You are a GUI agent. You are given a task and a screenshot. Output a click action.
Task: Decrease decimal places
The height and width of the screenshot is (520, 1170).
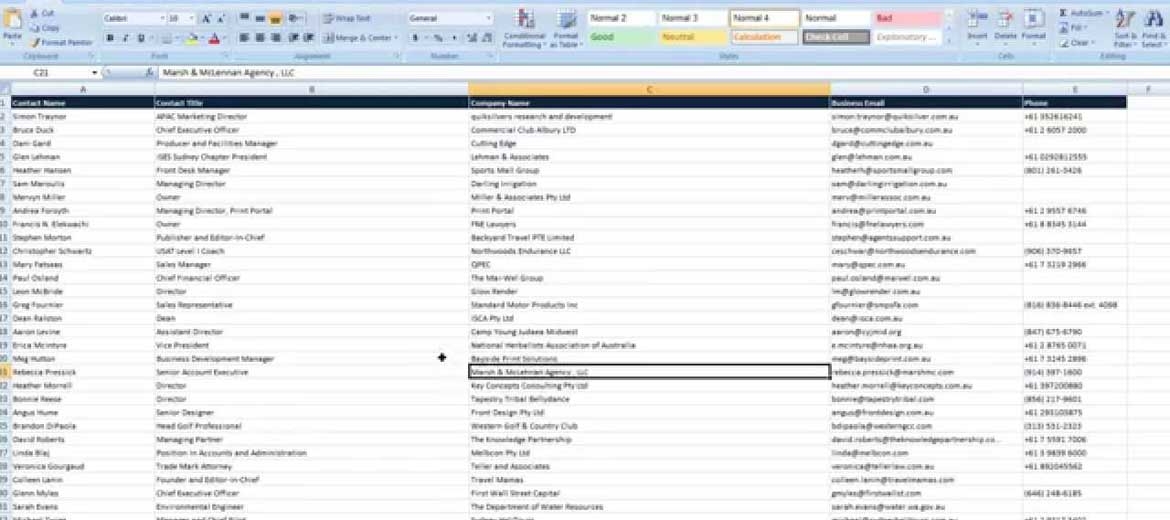point(487,38)
